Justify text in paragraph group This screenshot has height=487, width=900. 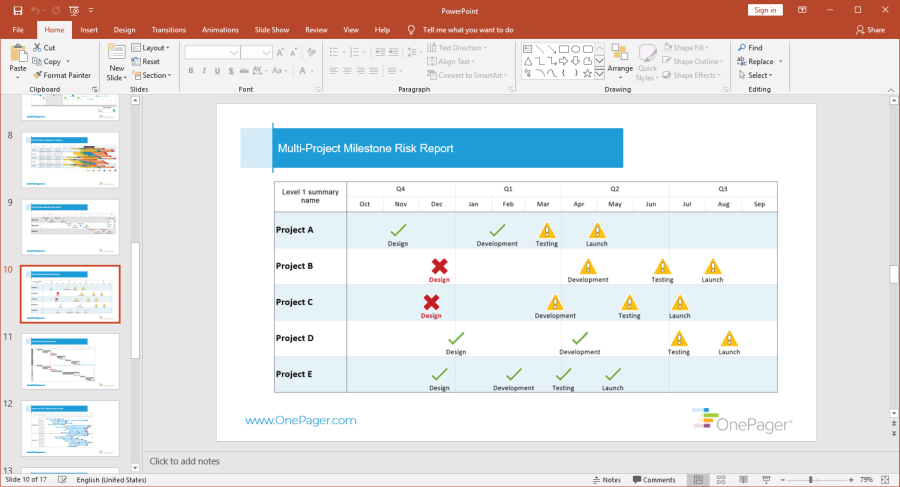click(x=374, y=71)
